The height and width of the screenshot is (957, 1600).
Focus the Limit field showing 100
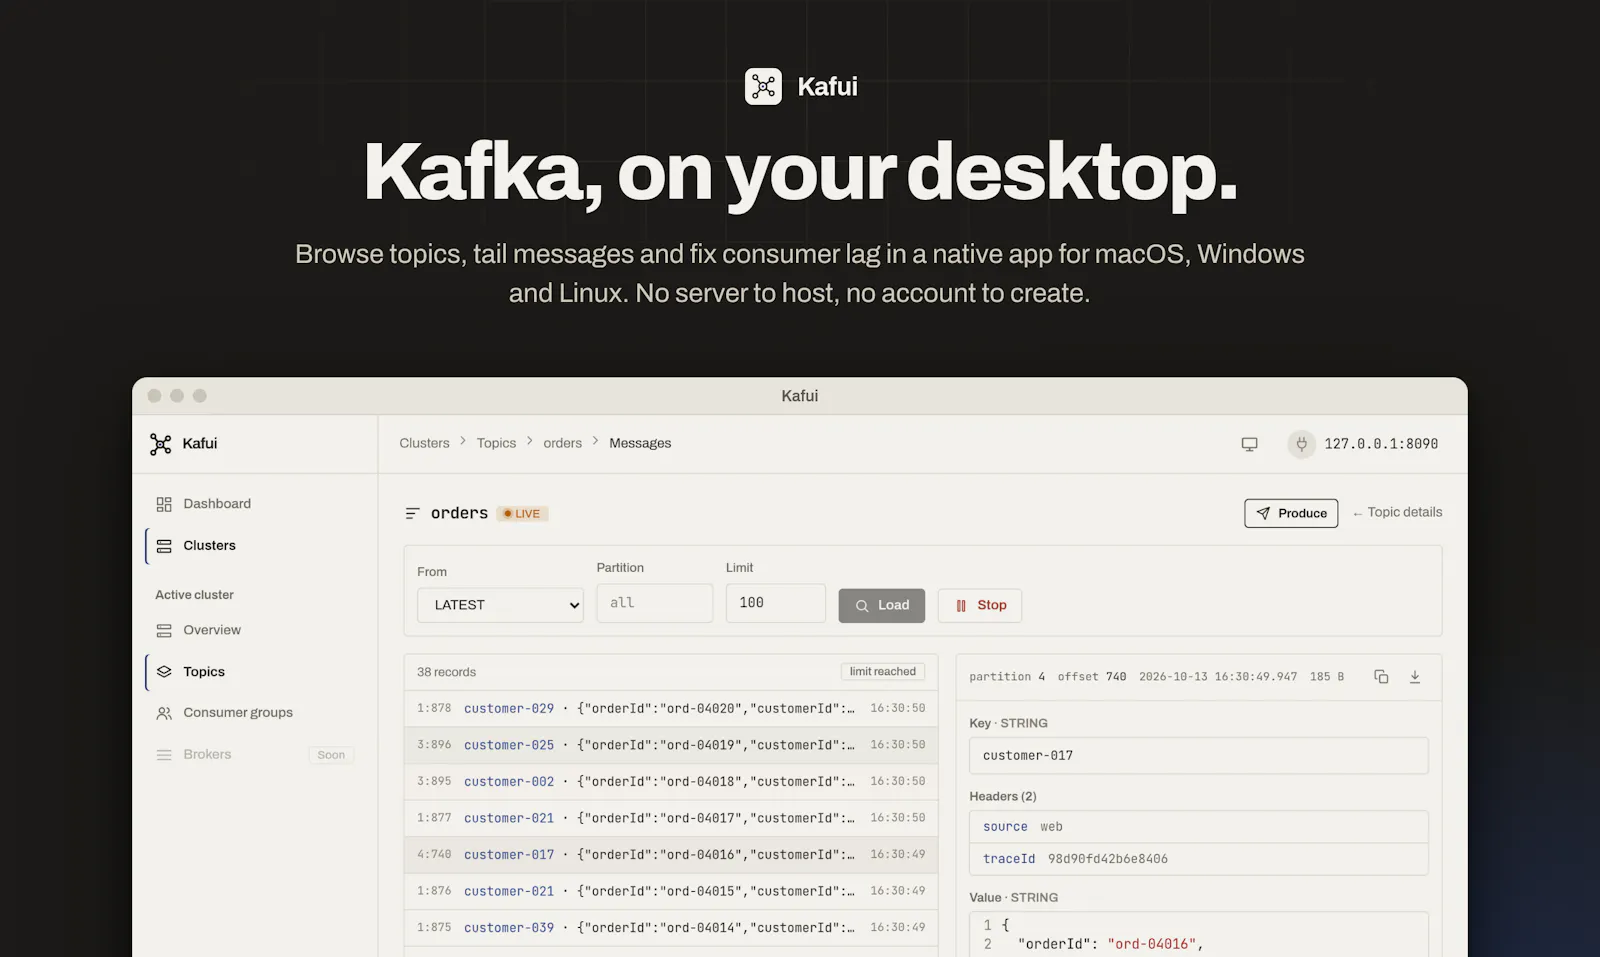coord(775,603)
